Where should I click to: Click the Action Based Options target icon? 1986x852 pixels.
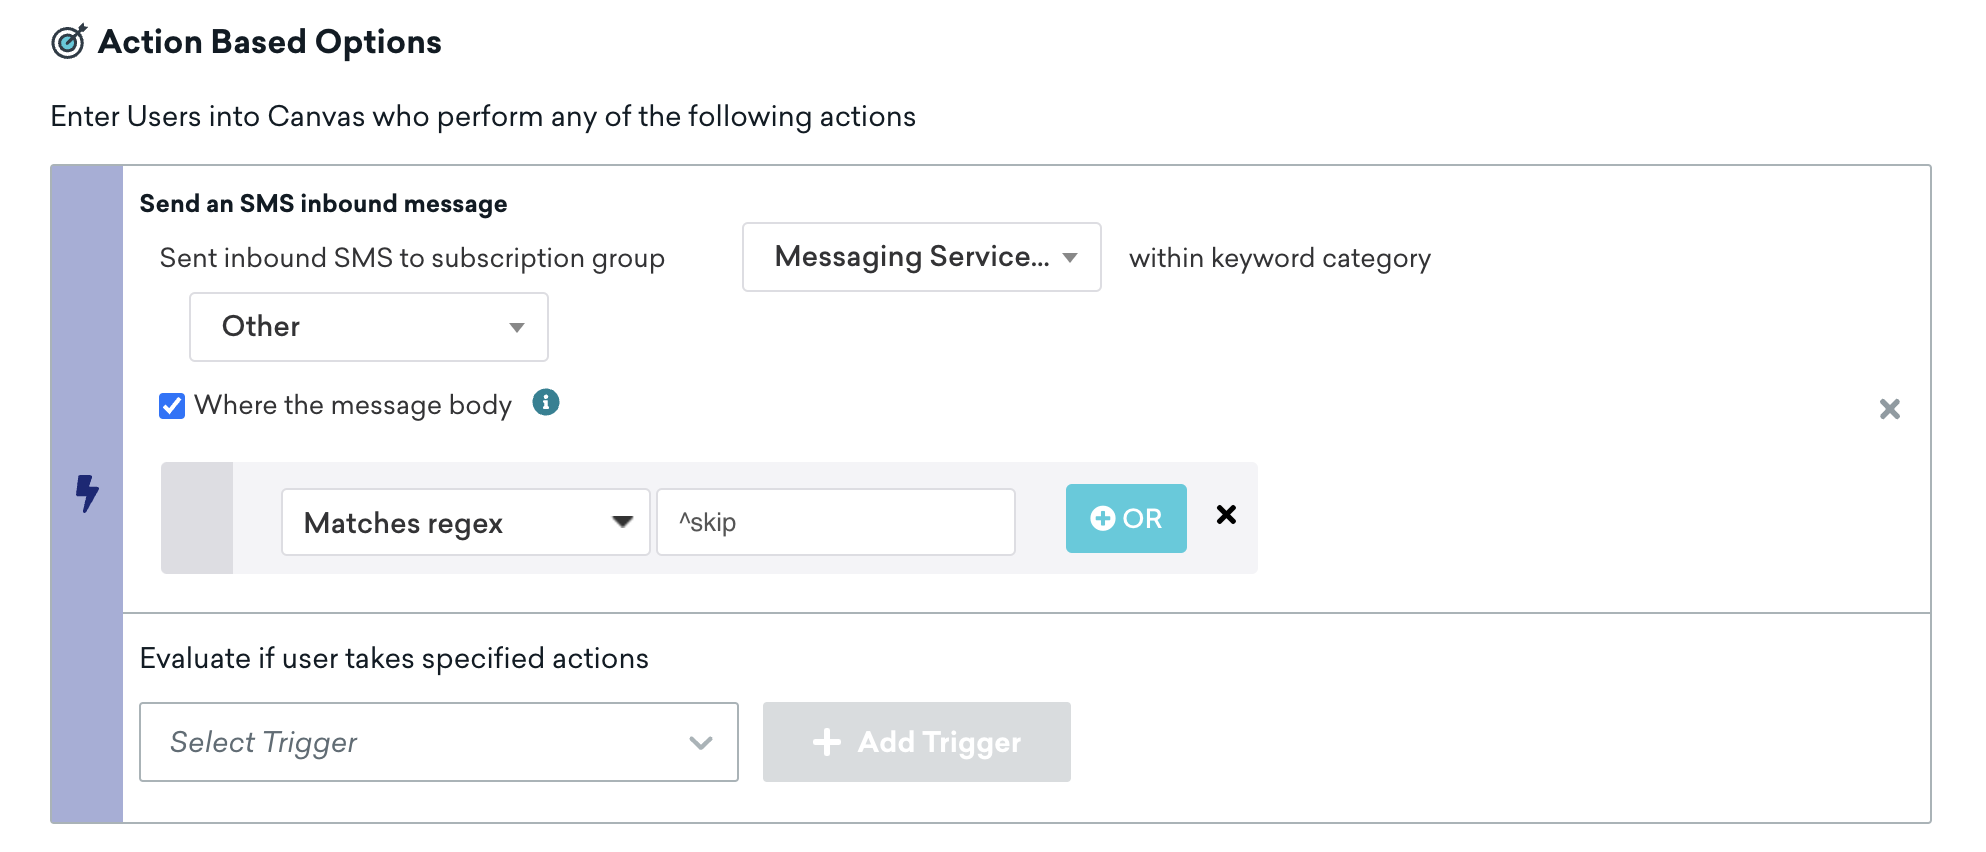[x=69, y=42]
